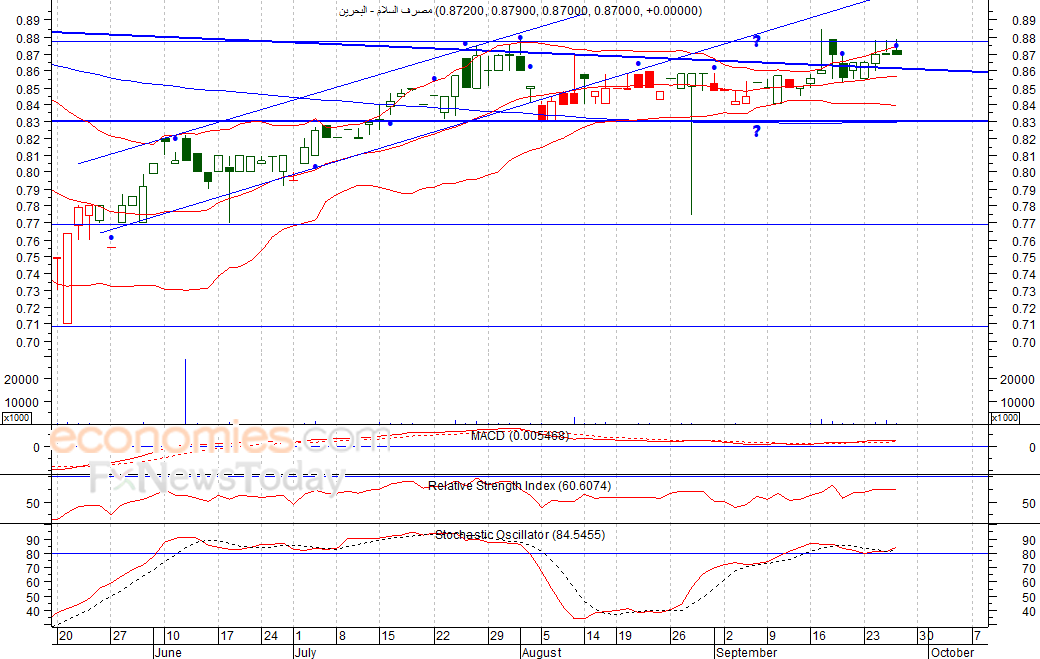1040x659 pixels.
Task: Click the September month label
Action: [746, 652]
